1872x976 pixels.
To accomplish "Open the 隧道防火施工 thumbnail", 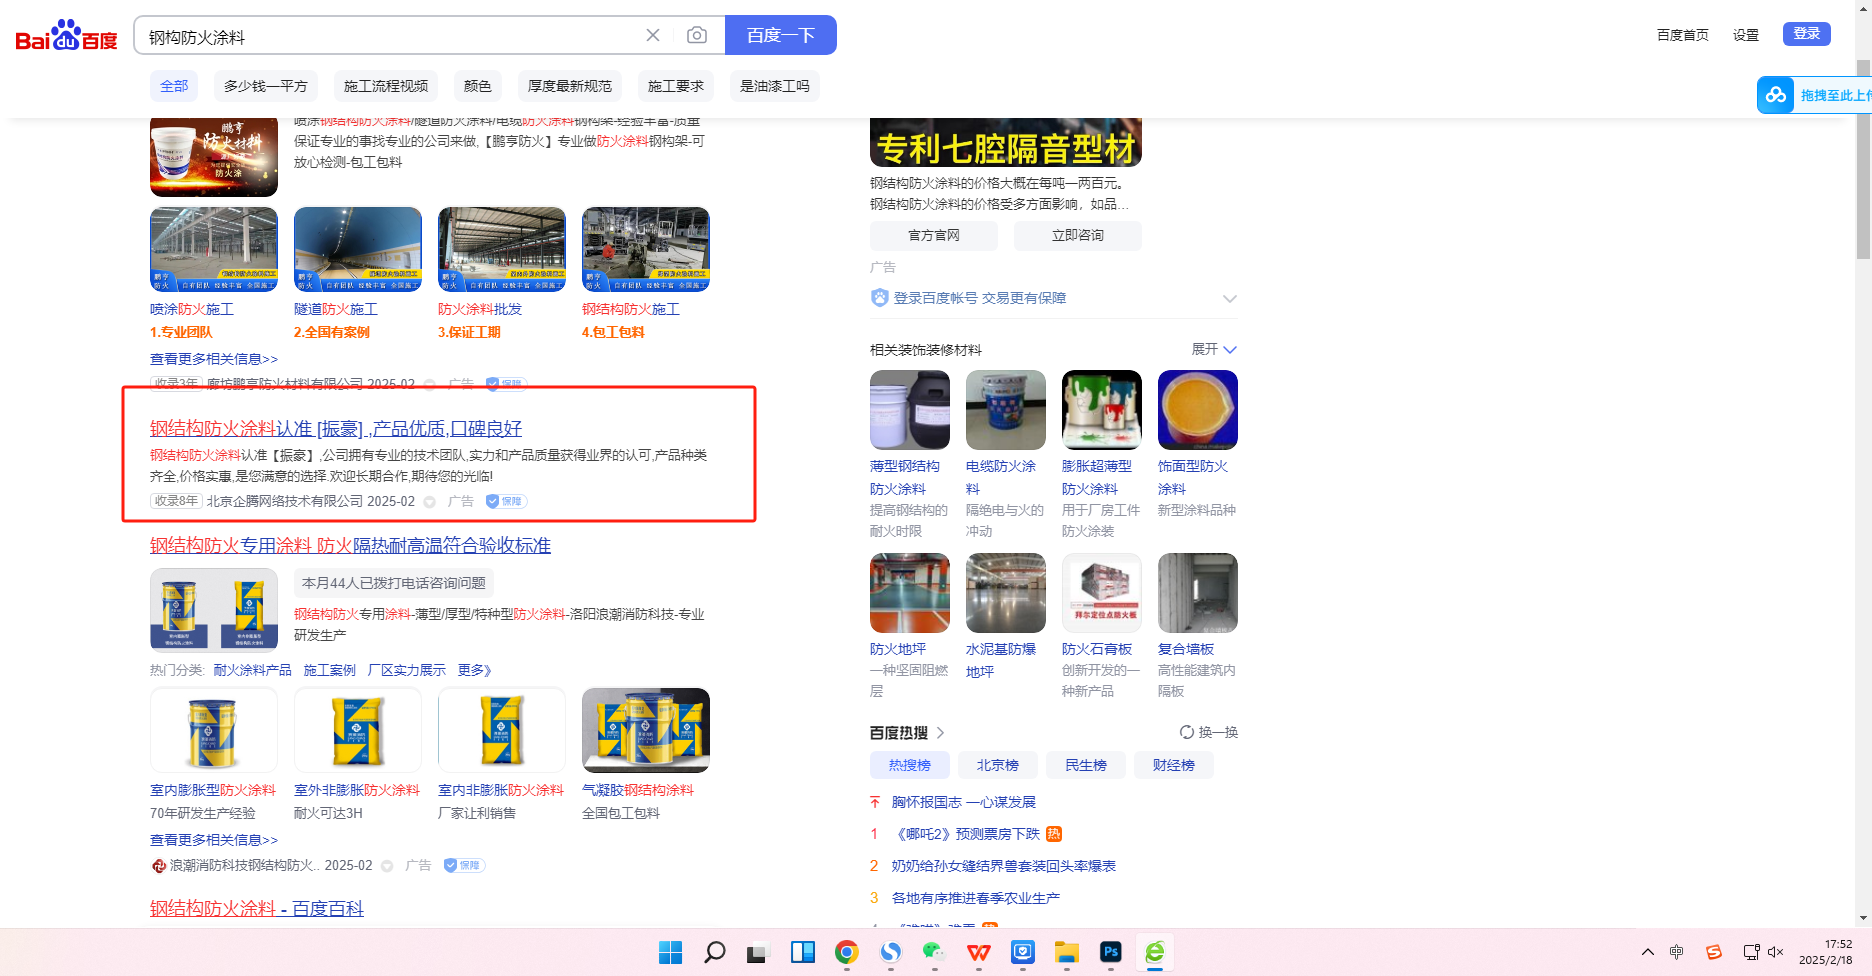I will [358, 250].
